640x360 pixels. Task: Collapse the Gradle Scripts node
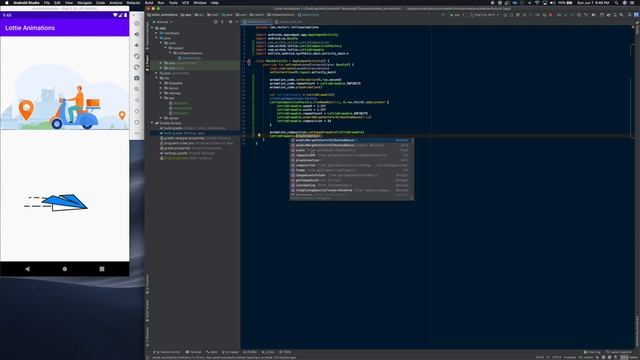click(x=152, y=123)
